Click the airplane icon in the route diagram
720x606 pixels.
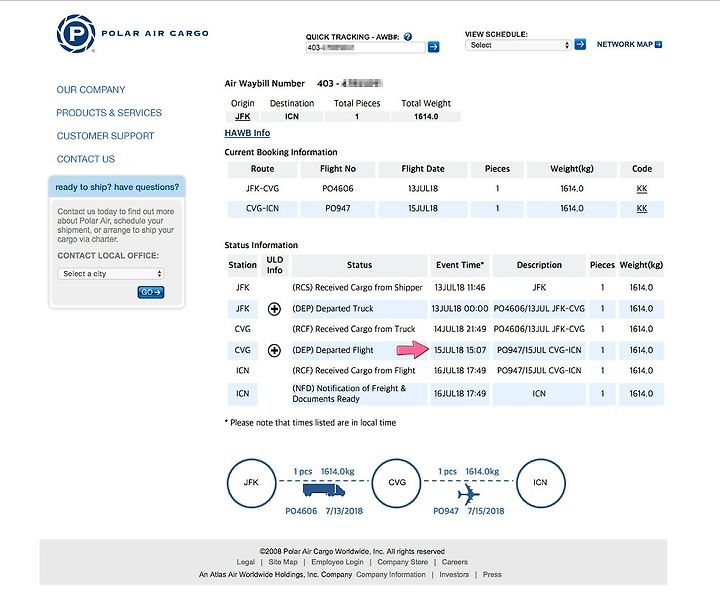point(468,494)
